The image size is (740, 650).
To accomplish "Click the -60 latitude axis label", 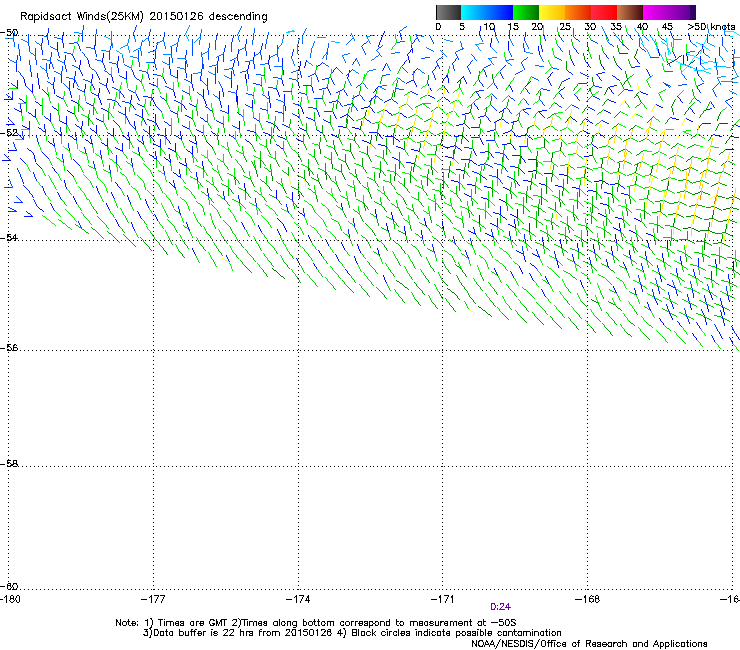I will tap(9, 586).
